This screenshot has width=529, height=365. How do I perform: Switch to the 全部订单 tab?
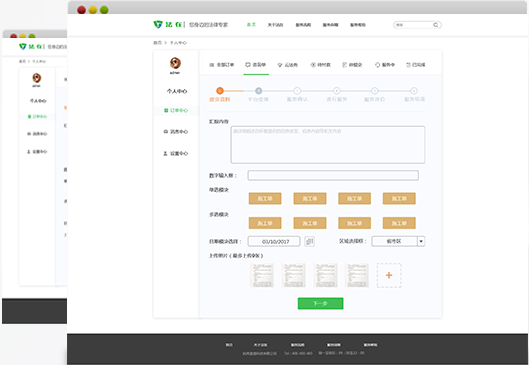[222, 65]
